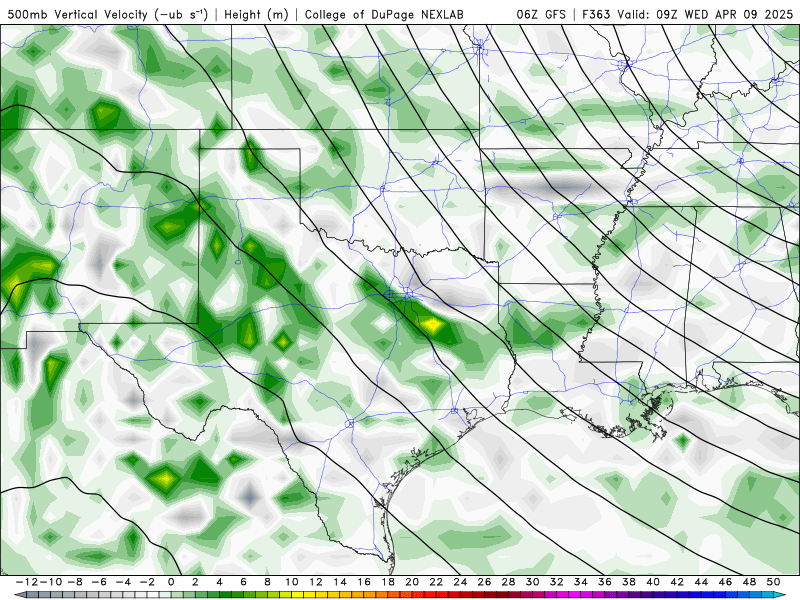Click the "48" color scale label
The width and height of the screenshot is (800, 600).
pyautogui.click(x=749, y=582)
